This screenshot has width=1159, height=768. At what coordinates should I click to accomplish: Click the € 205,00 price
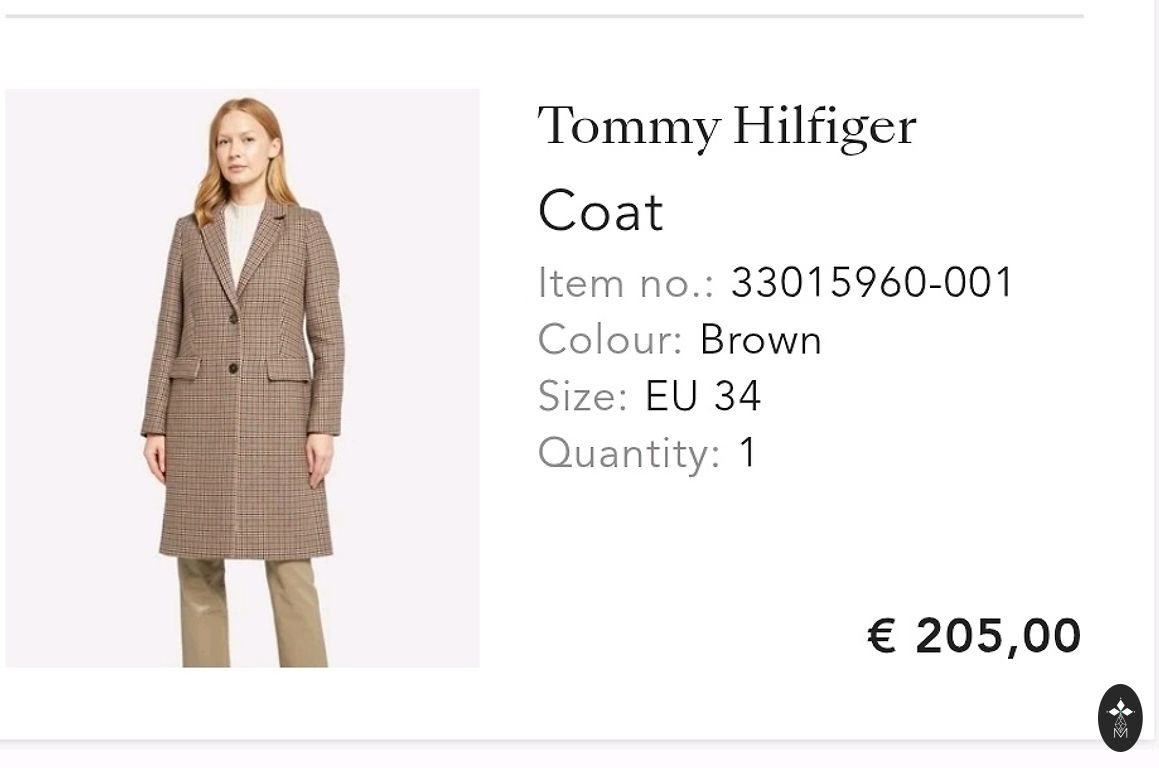(973, 636)
